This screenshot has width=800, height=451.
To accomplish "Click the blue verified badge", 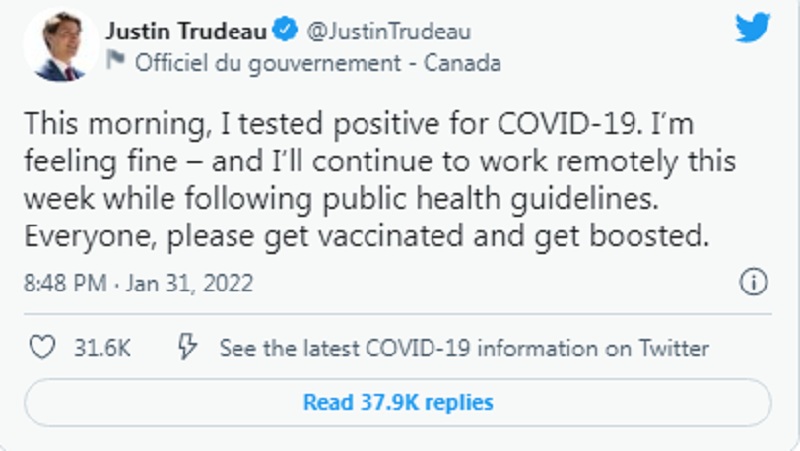I will click(x=287, y=31).
